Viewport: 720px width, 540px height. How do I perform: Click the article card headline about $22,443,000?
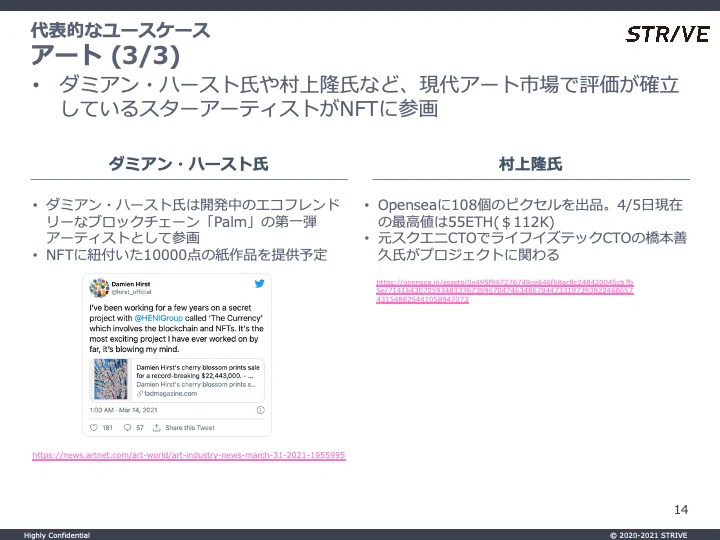pyautogui.click(x=198, y=371)
